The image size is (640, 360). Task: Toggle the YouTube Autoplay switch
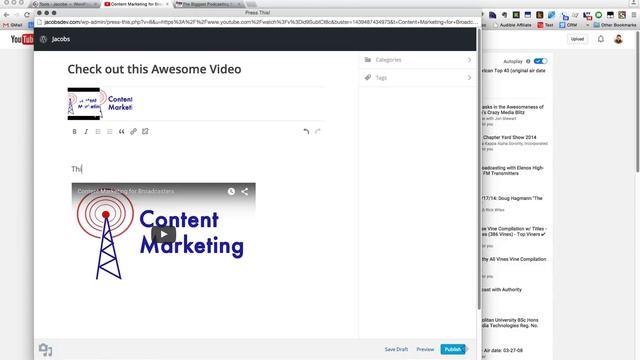pyautogui.click(x=540, y=61)
